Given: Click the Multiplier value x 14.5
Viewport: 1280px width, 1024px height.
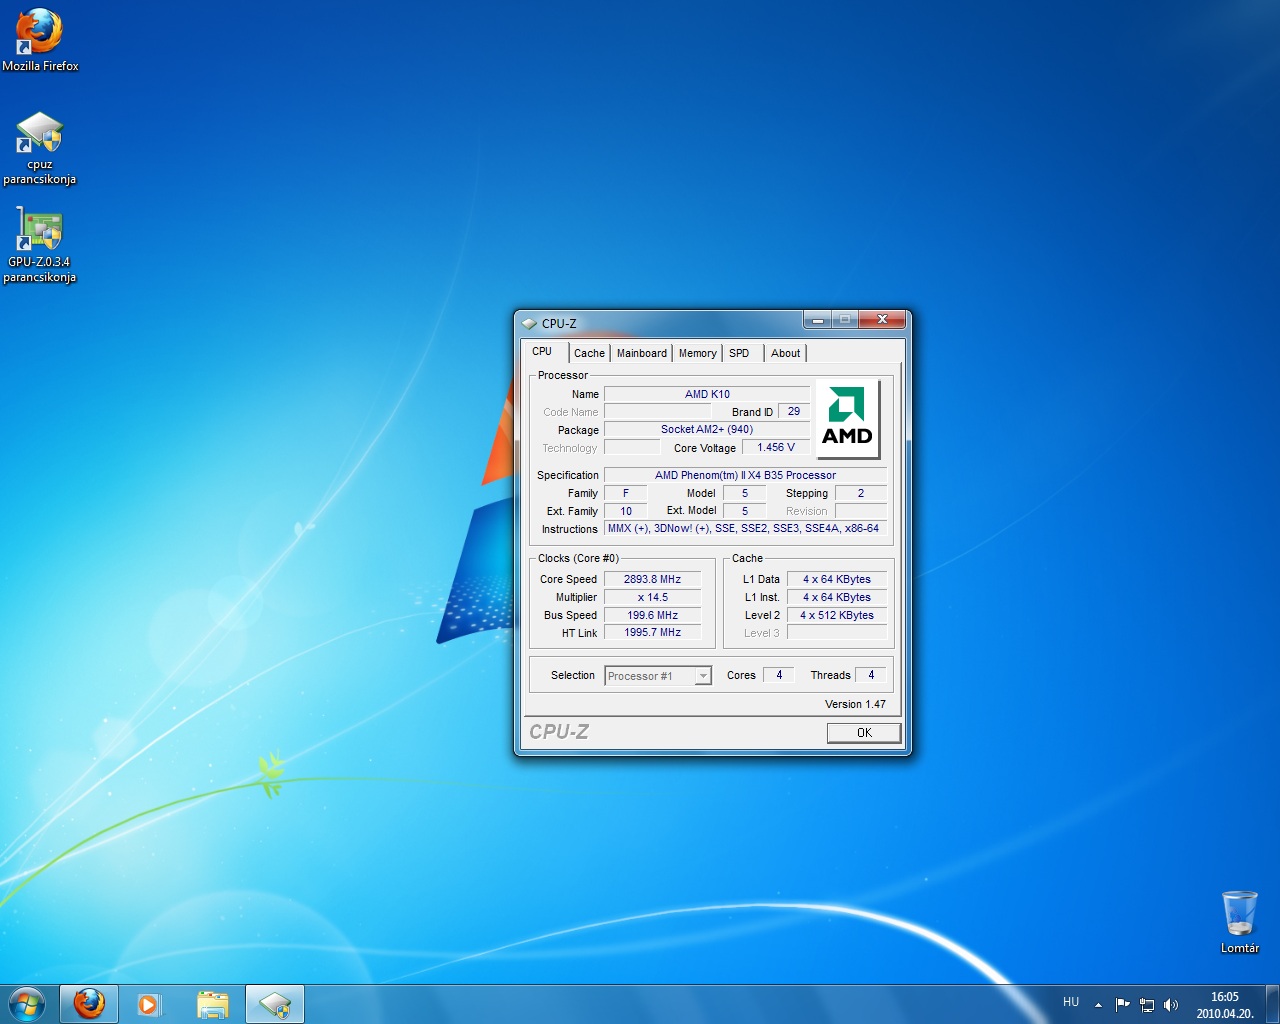Looking at the screenshot, I should [652, 597].
